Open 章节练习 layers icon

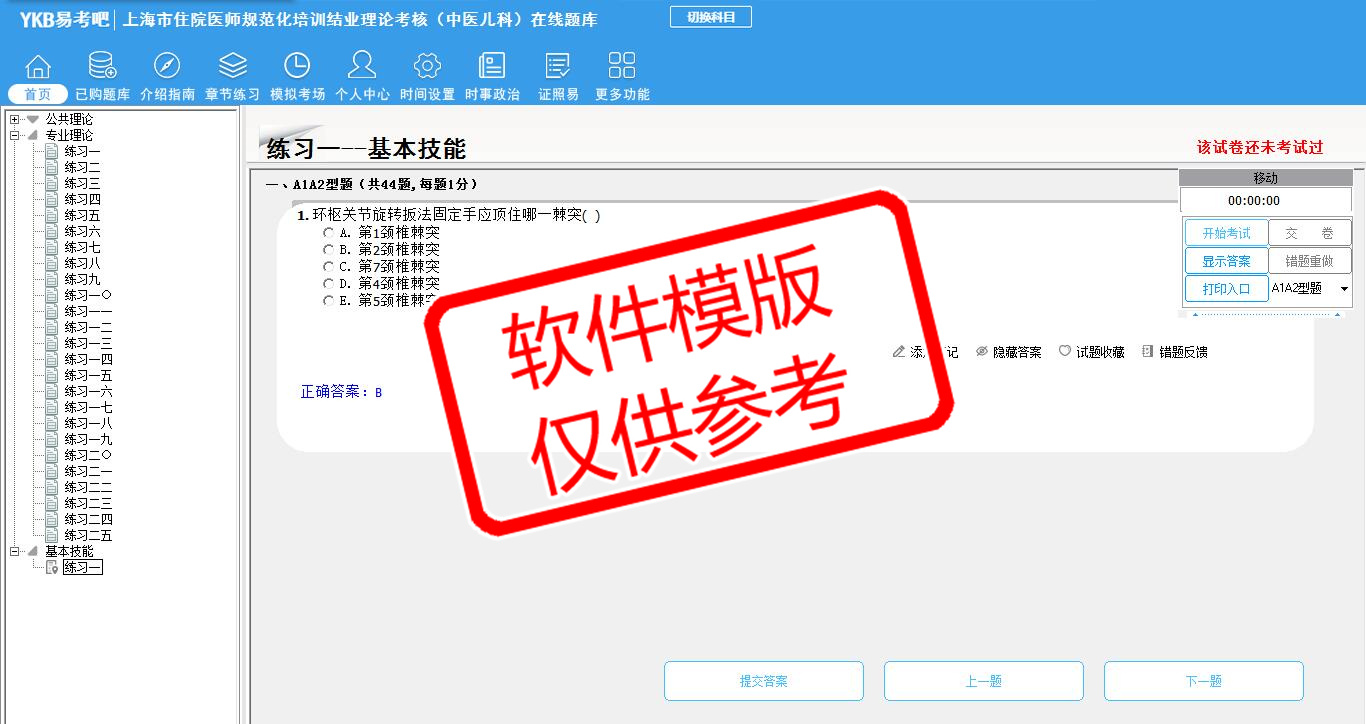tap(232, 67)
